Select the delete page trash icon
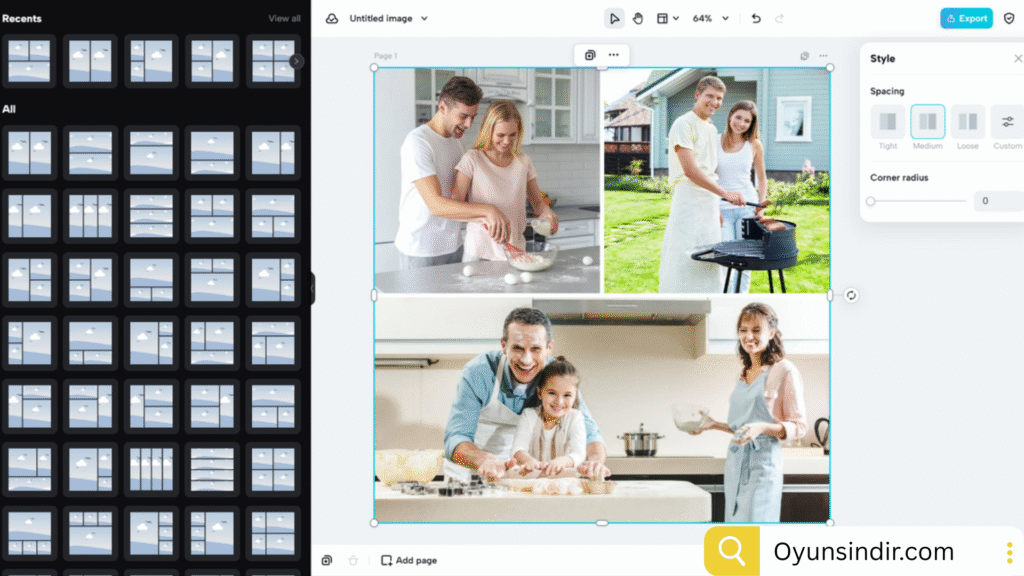1024x576 pixels. (x=352, y=561)
